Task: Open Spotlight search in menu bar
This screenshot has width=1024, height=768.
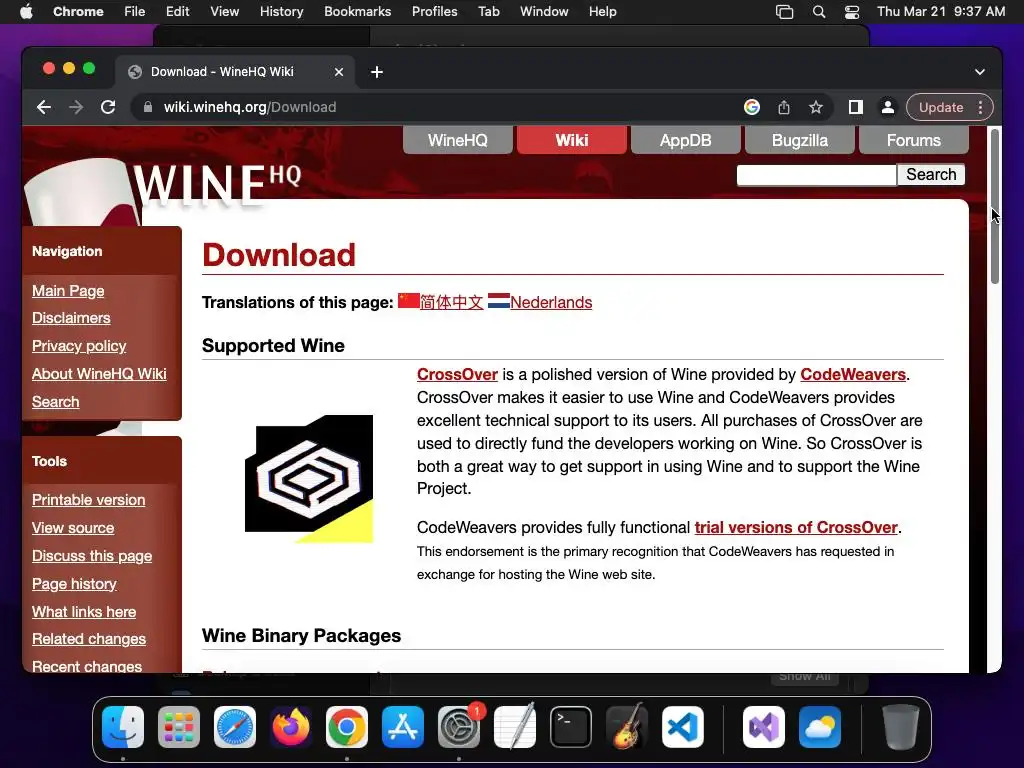Action: tap(818, 12)
